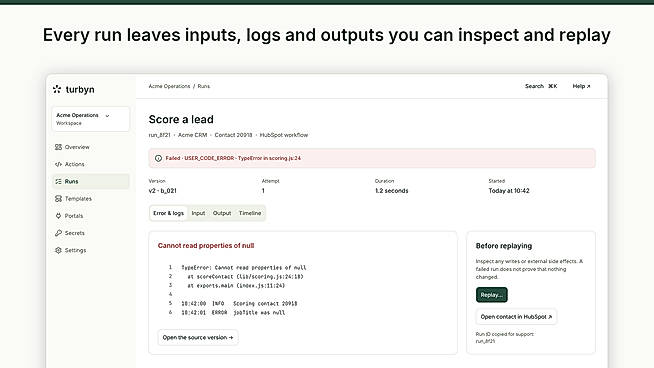Click the Replay button
This screenshot has width=654, height=368.
(492, 295)
